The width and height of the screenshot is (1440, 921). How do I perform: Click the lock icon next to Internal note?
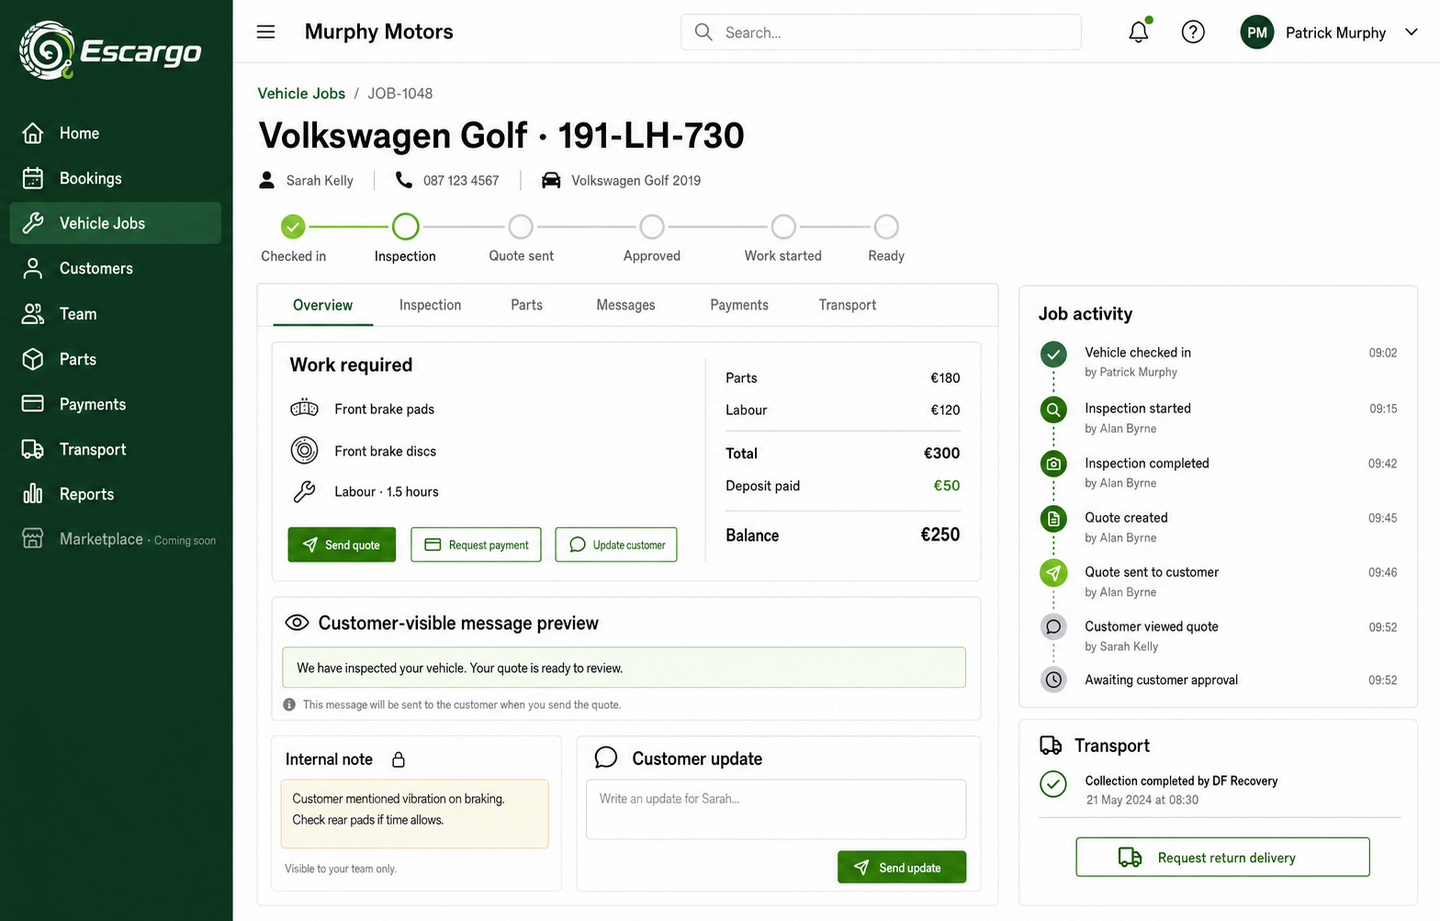tap(398, 760)
